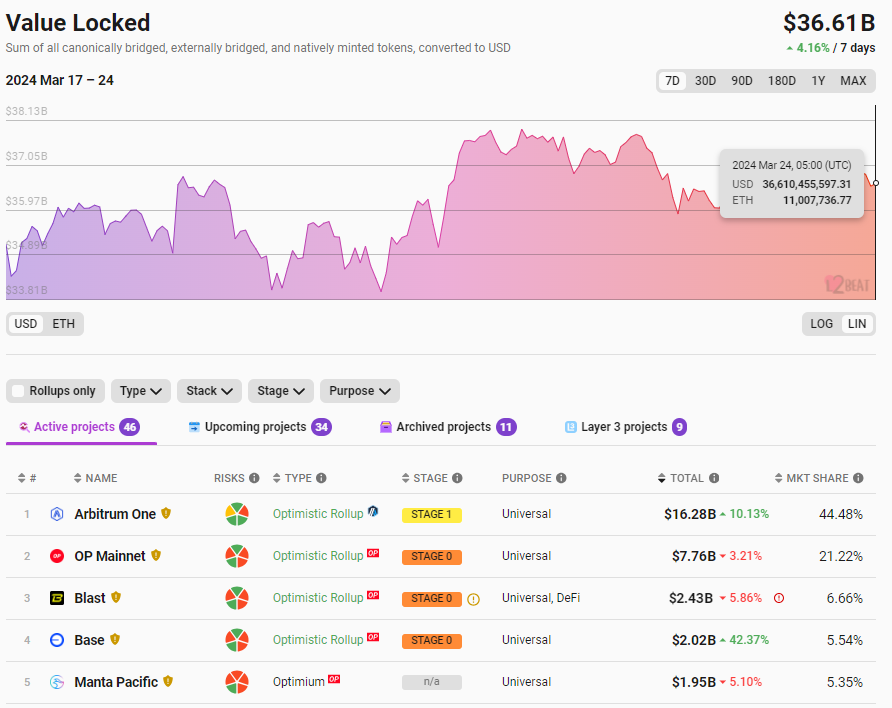Click Arbitrum One risk pie chart icon

point(237,514)
